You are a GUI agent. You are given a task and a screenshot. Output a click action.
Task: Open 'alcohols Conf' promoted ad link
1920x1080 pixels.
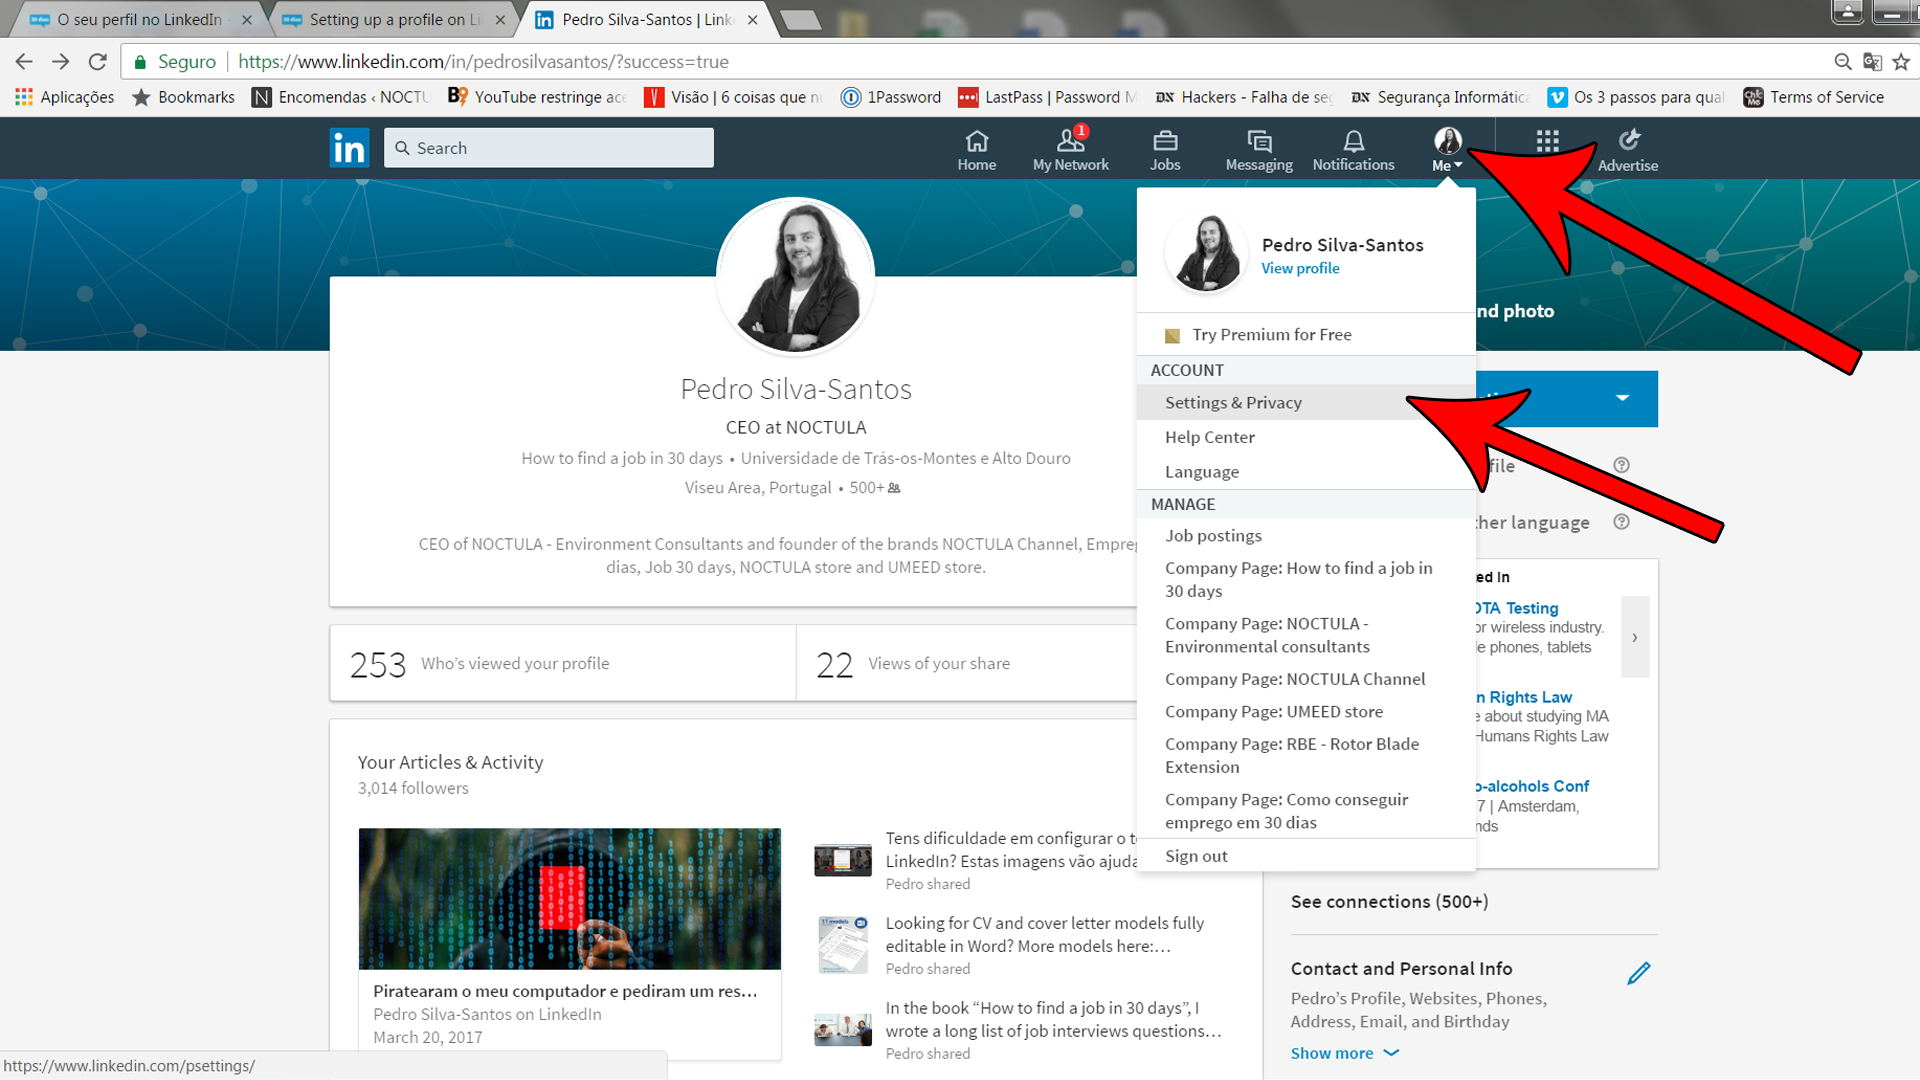click(x=1532, y=786)
